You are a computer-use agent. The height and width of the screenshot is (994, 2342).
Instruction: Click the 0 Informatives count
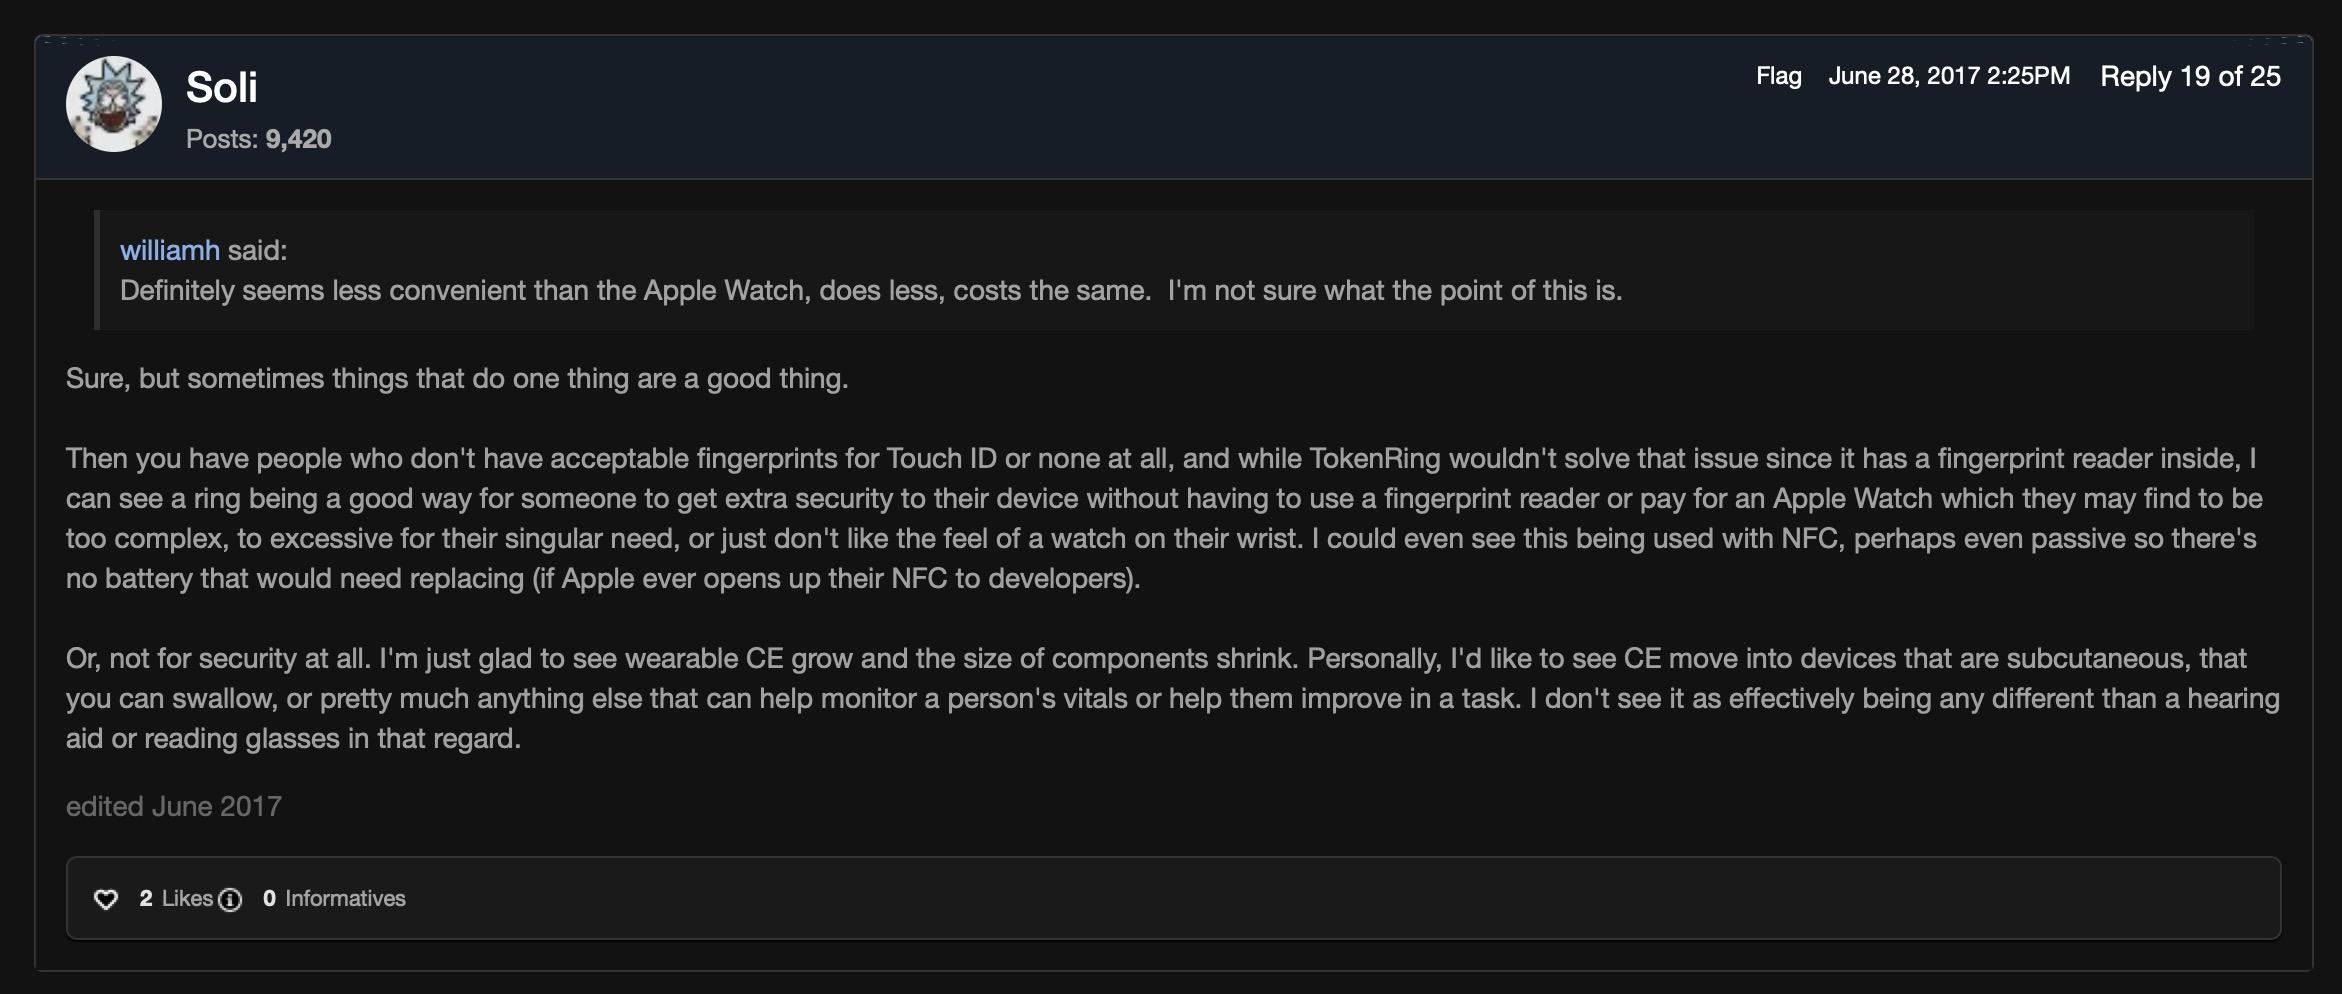click(x=334, y=898)
